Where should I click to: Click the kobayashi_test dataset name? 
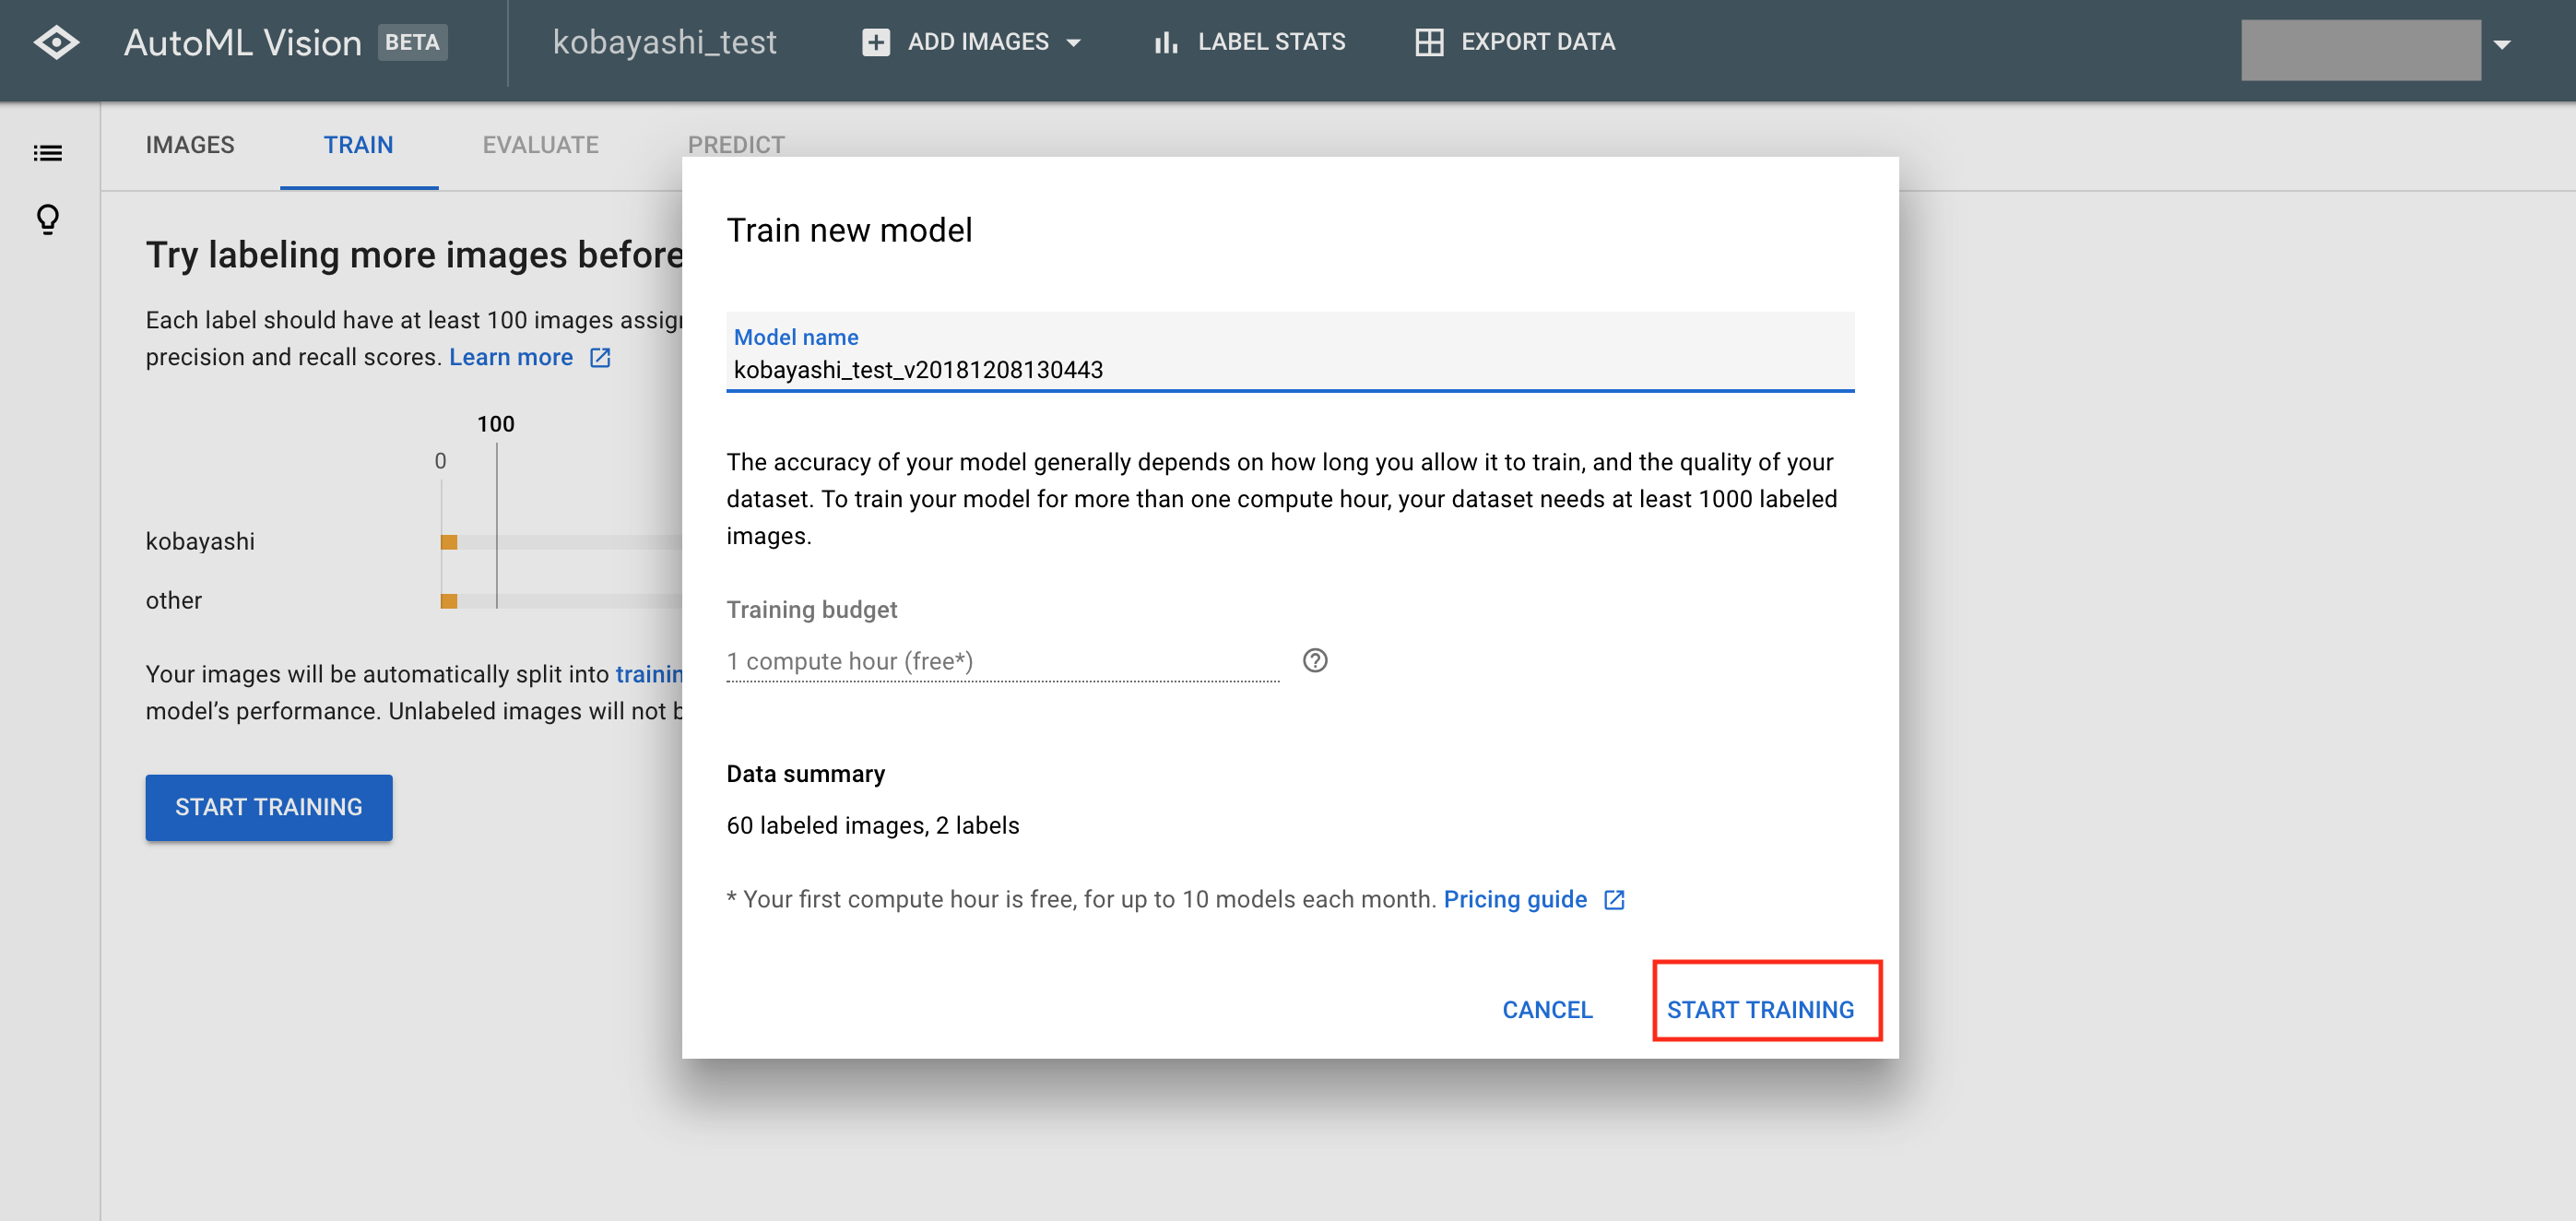pos(664,42)
